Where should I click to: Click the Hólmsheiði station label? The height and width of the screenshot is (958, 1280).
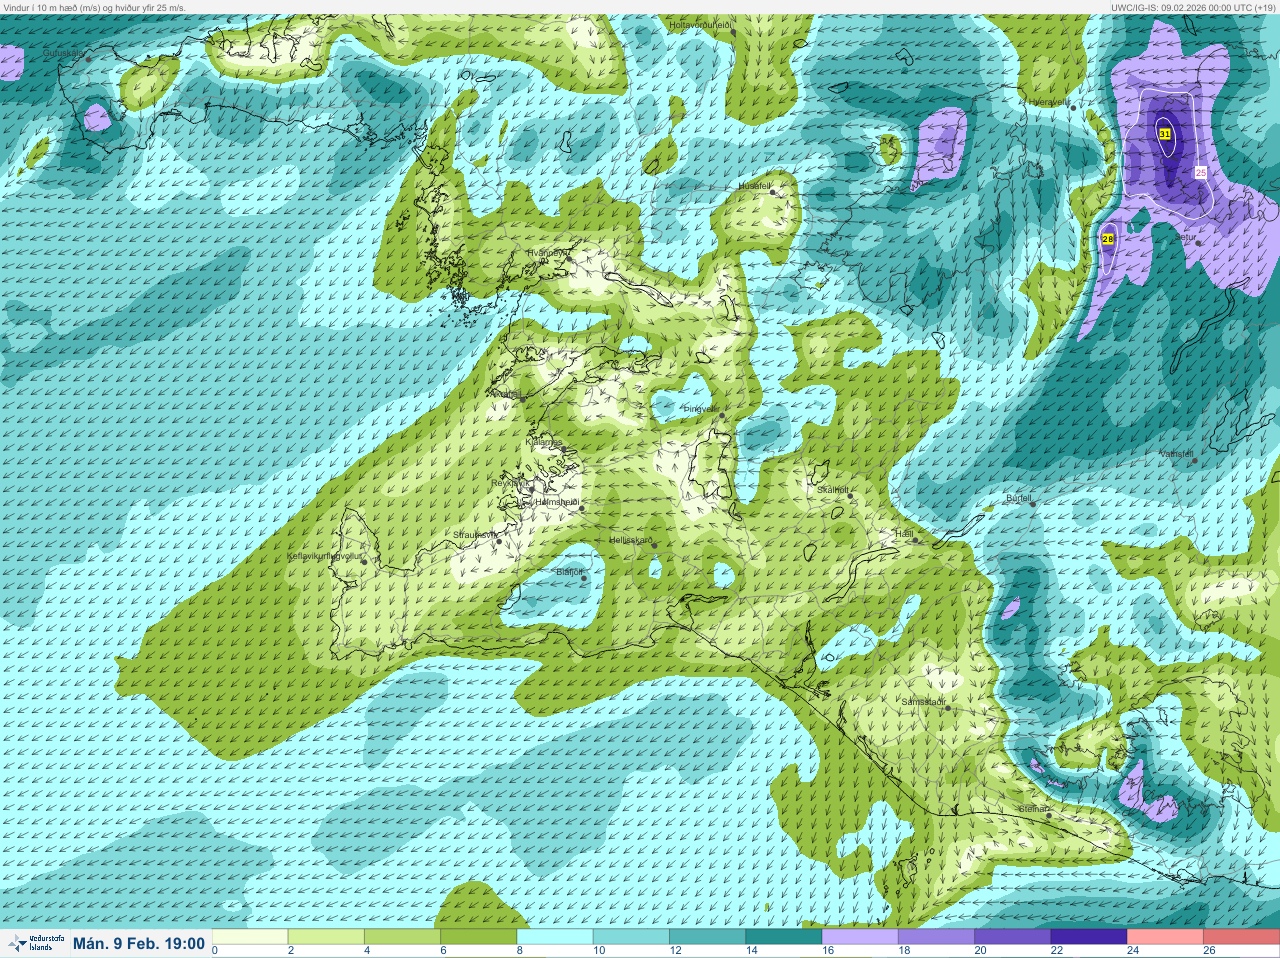click(557, 502)
